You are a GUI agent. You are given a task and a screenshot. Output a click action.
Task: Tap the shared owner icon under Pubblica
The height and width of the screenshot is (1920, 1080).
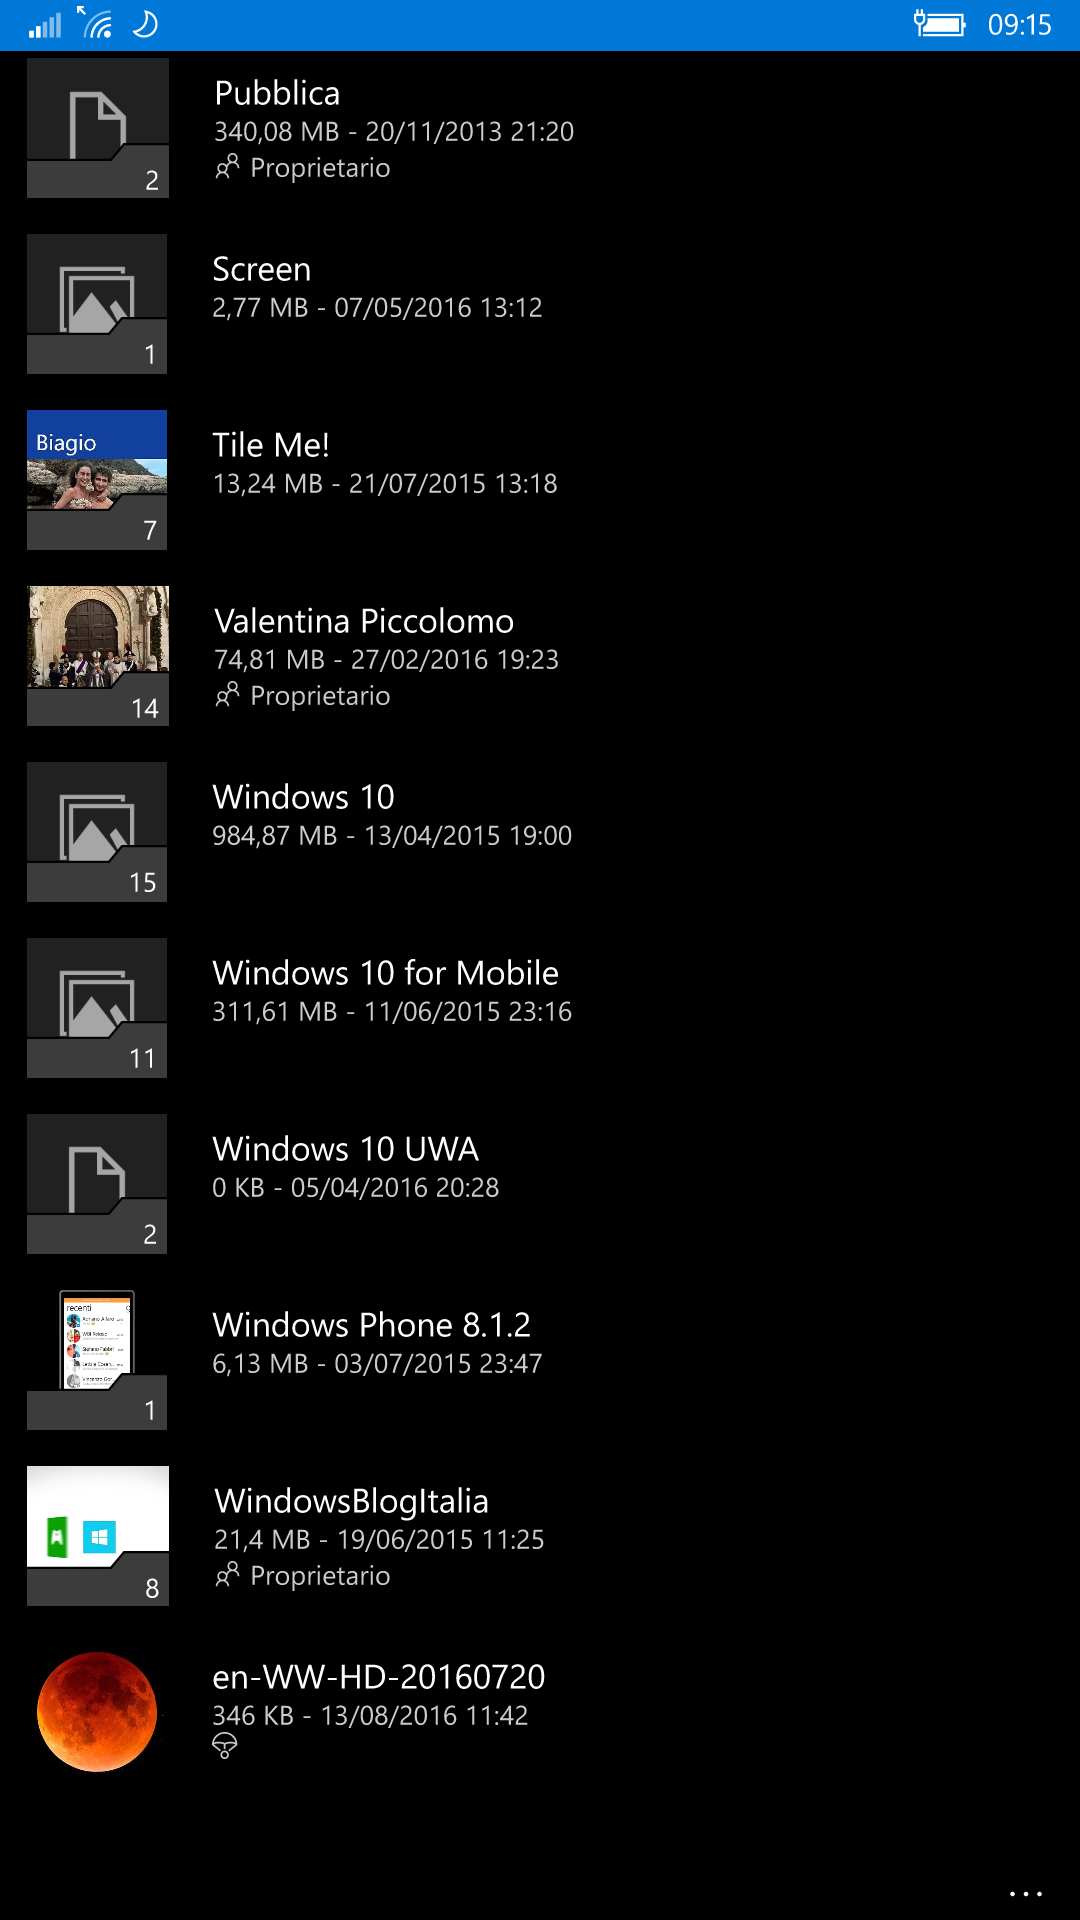[227, 167]
